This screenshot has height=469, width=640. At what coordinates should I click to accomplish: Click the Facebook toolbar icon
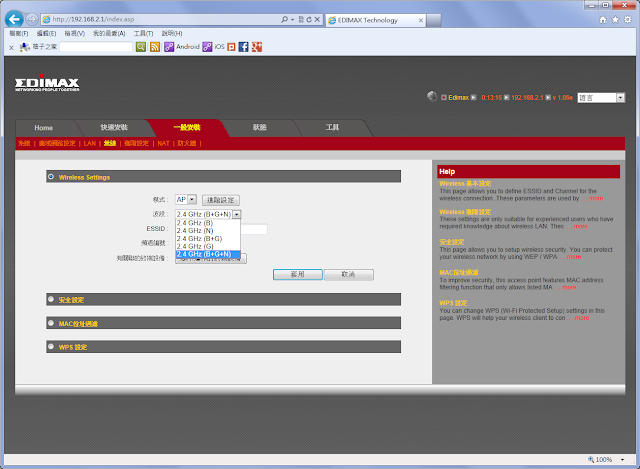(243, 47)
